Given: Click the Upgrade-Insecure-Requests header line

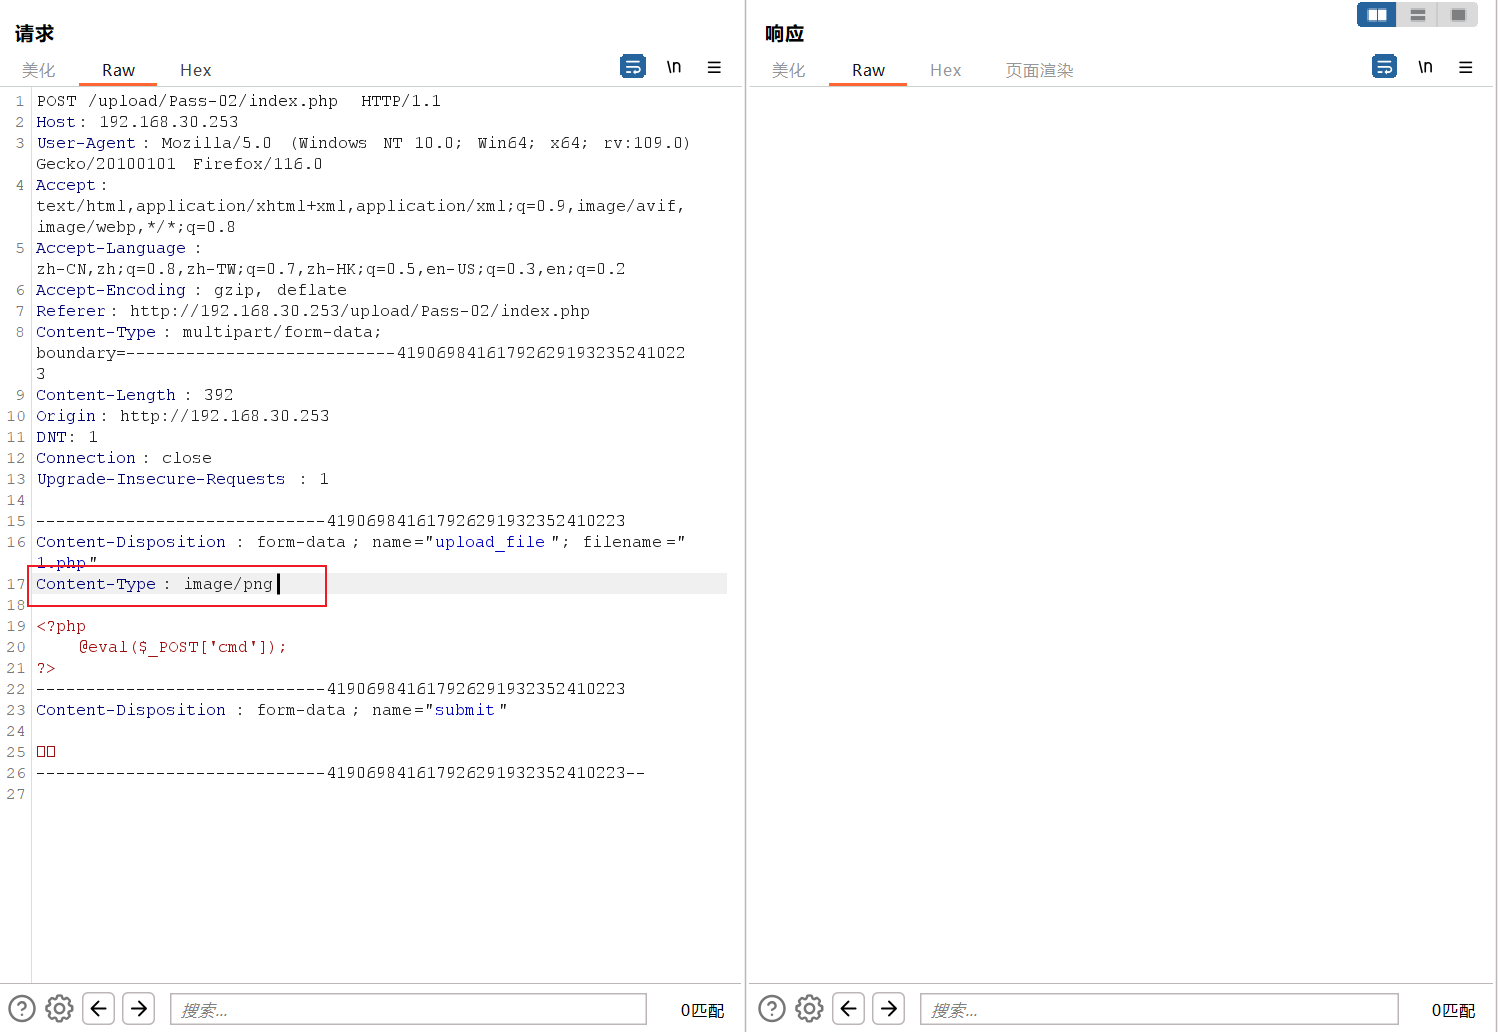Looking at the screenshot, I should (x=182, y=479).
